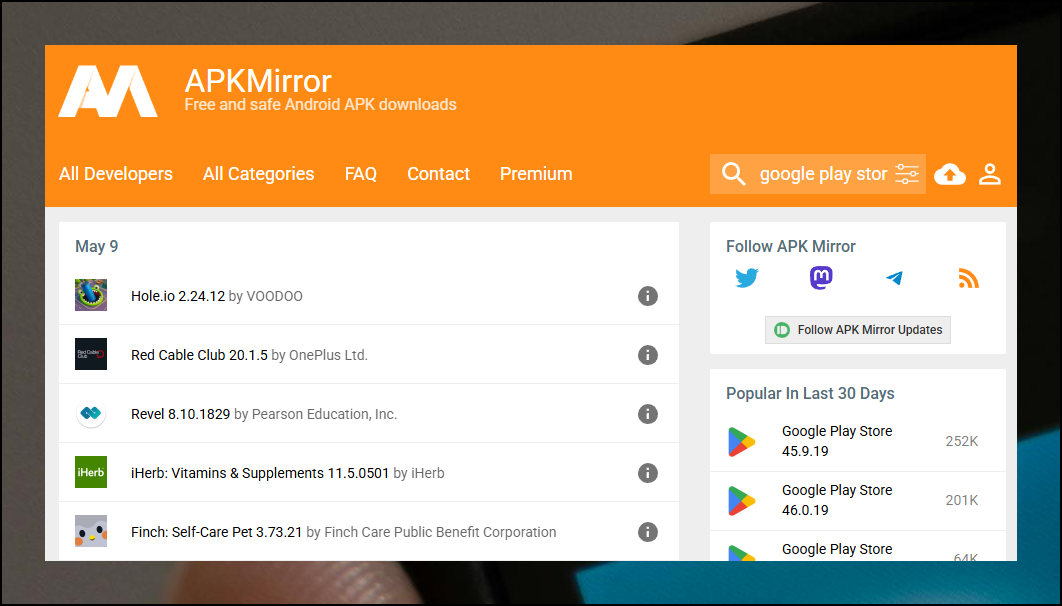Click the Follow APK Mirror Updates button
Viewport: 1062px width, 606px height.
point(857,330)
